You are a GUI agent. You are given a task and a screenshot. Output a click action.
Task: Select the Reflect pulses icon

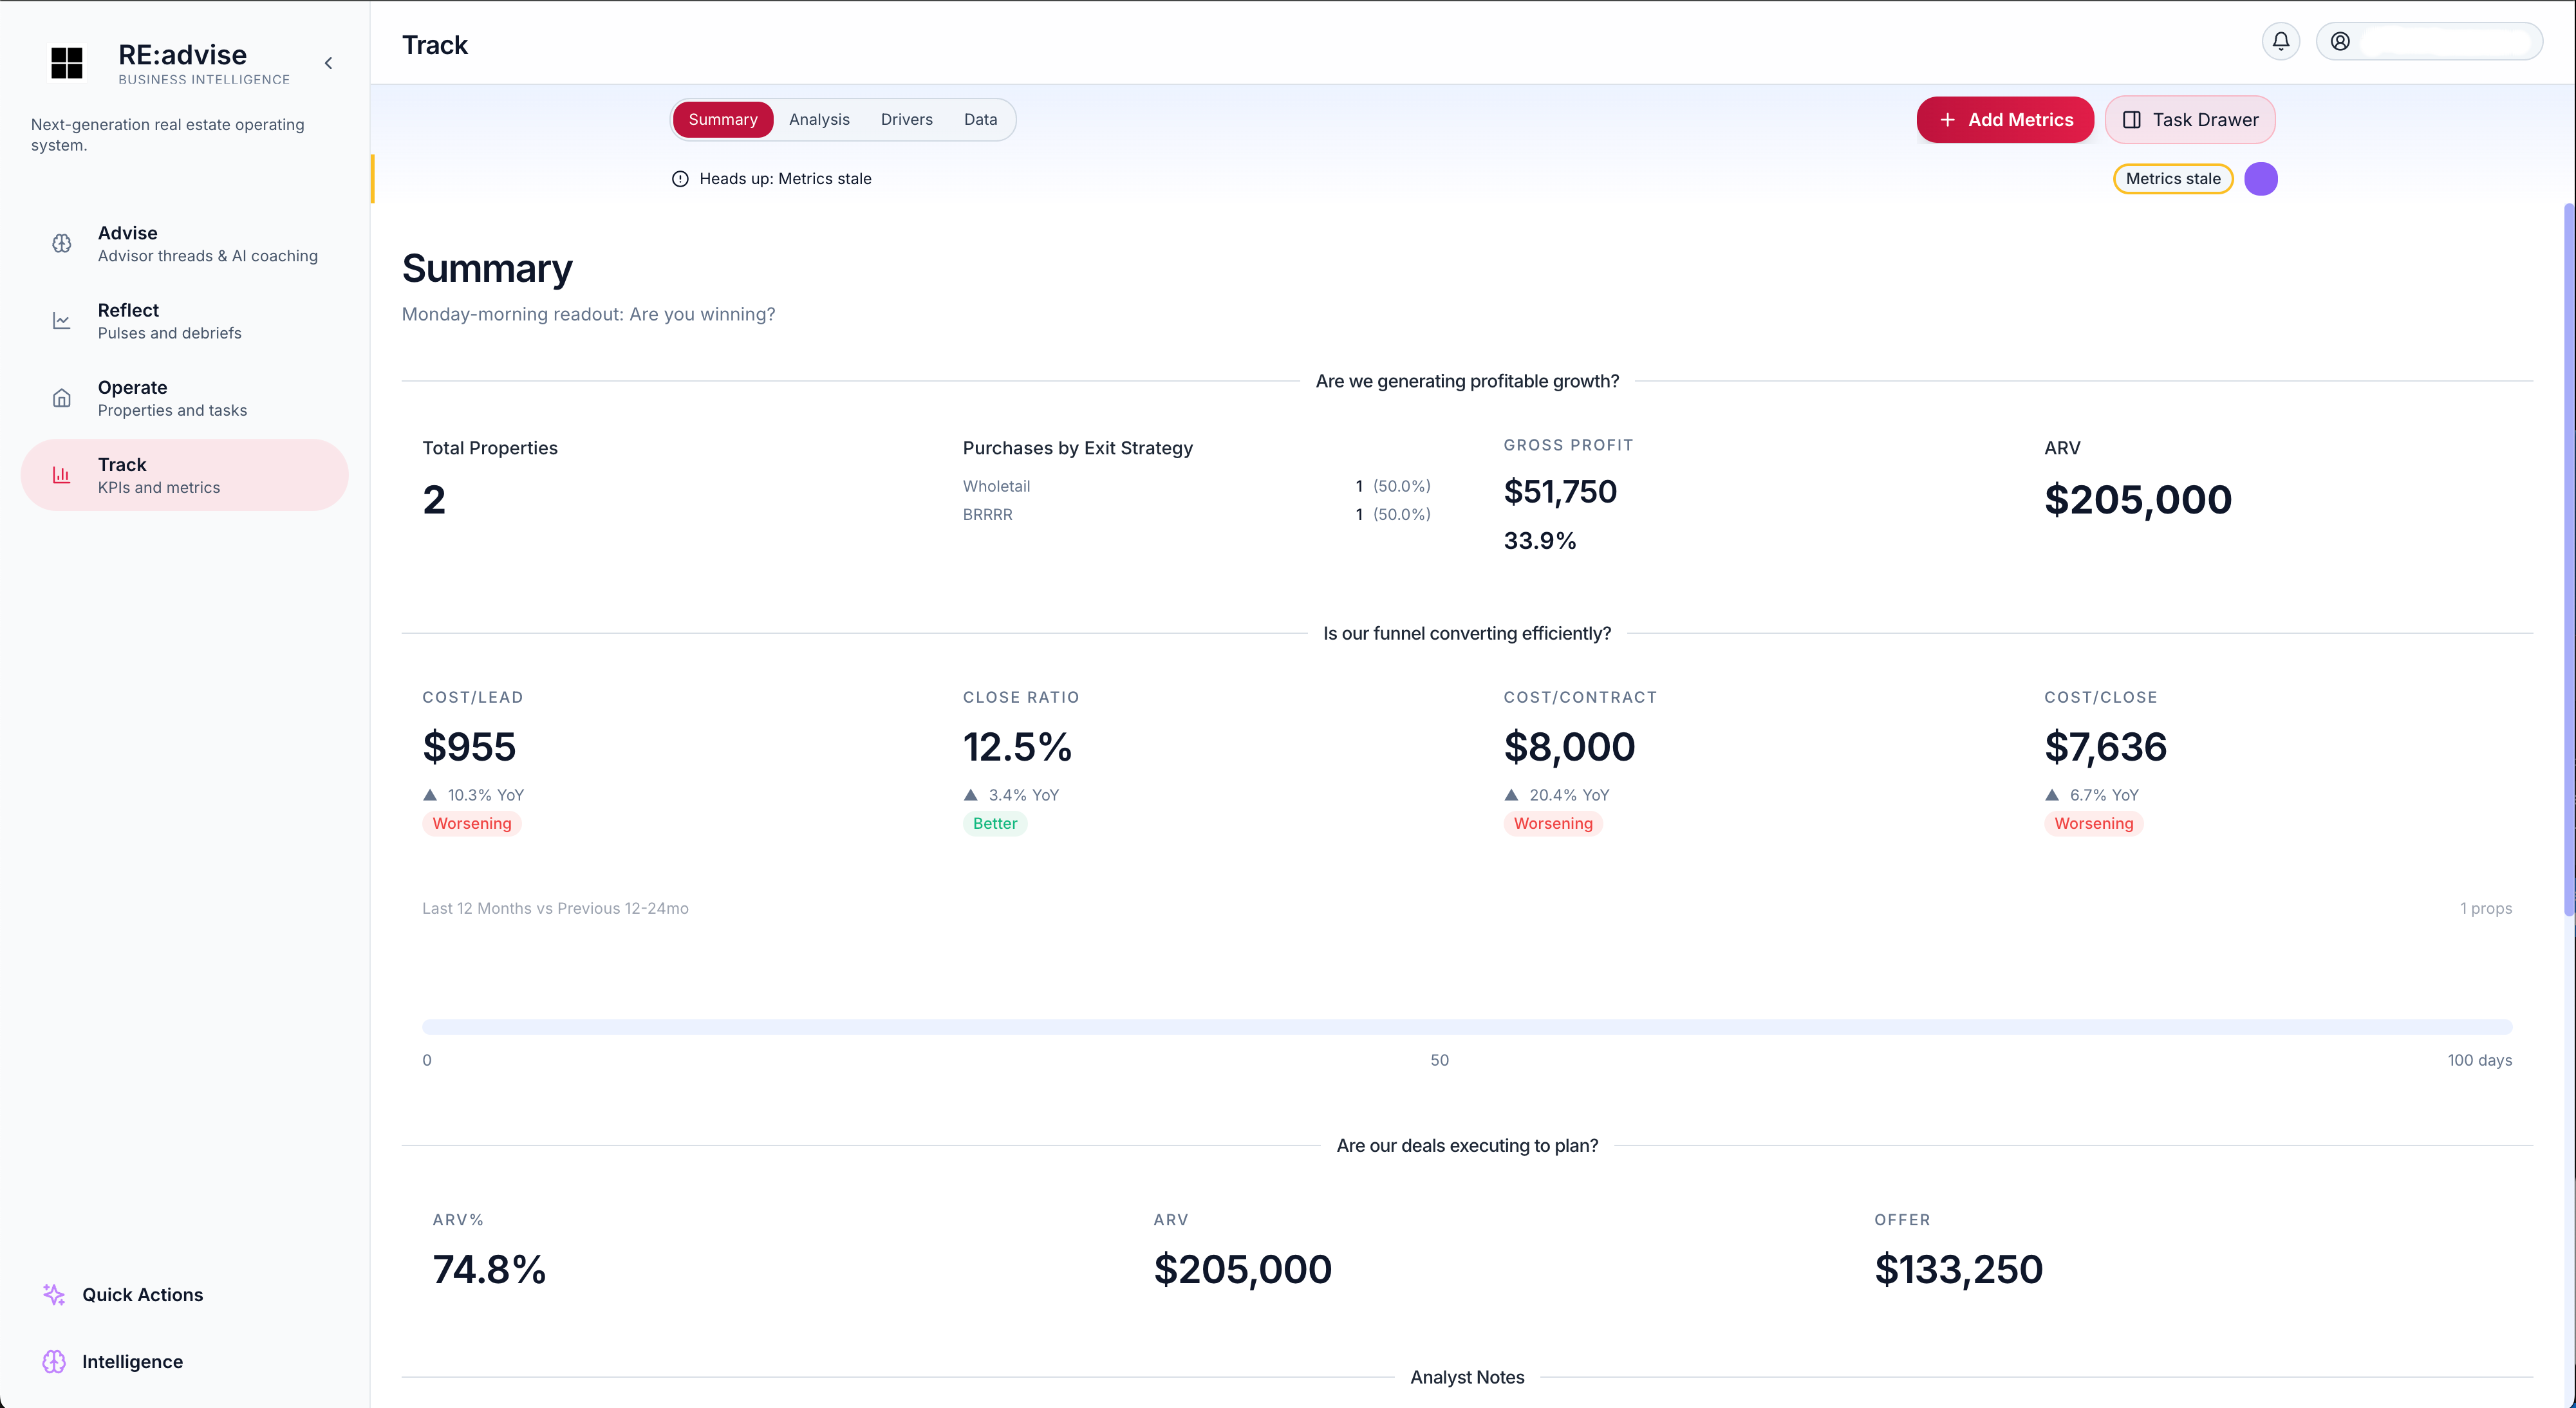click(61, 320)
